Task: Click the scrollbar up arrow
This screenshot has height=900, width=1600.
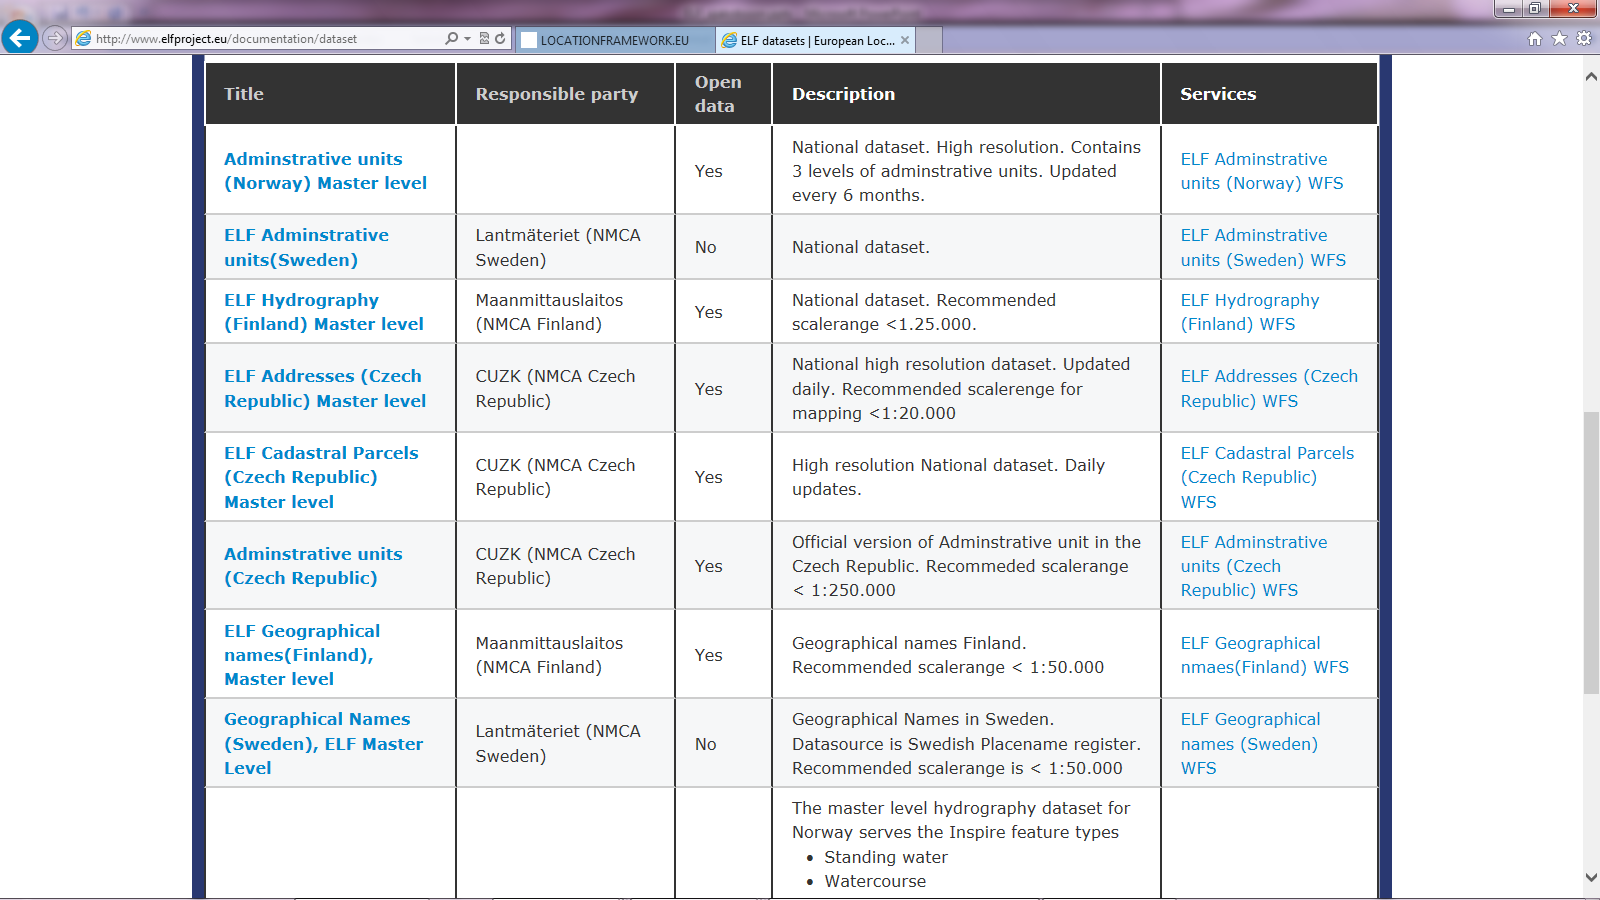Action: pos(1591,76)
